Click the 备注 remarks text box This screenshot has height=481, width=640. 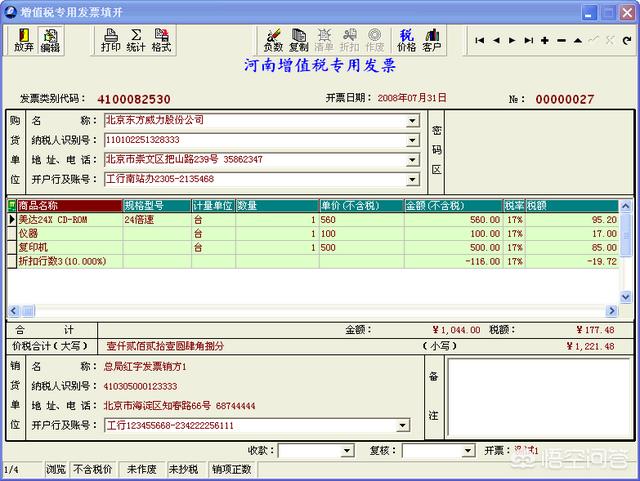[x=538, y=397]
